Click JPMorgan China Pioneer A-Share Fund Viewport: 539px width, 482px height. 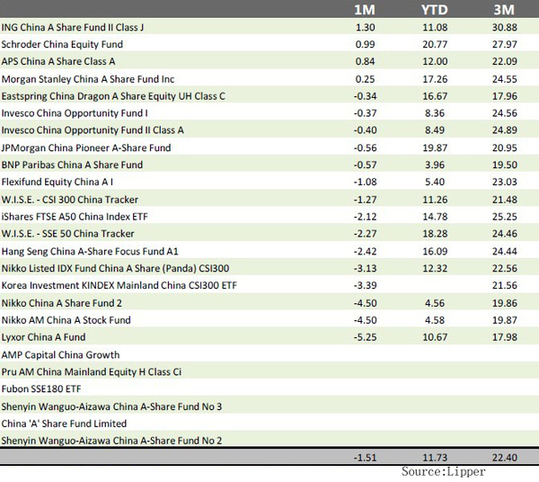[x=86, y=148]
